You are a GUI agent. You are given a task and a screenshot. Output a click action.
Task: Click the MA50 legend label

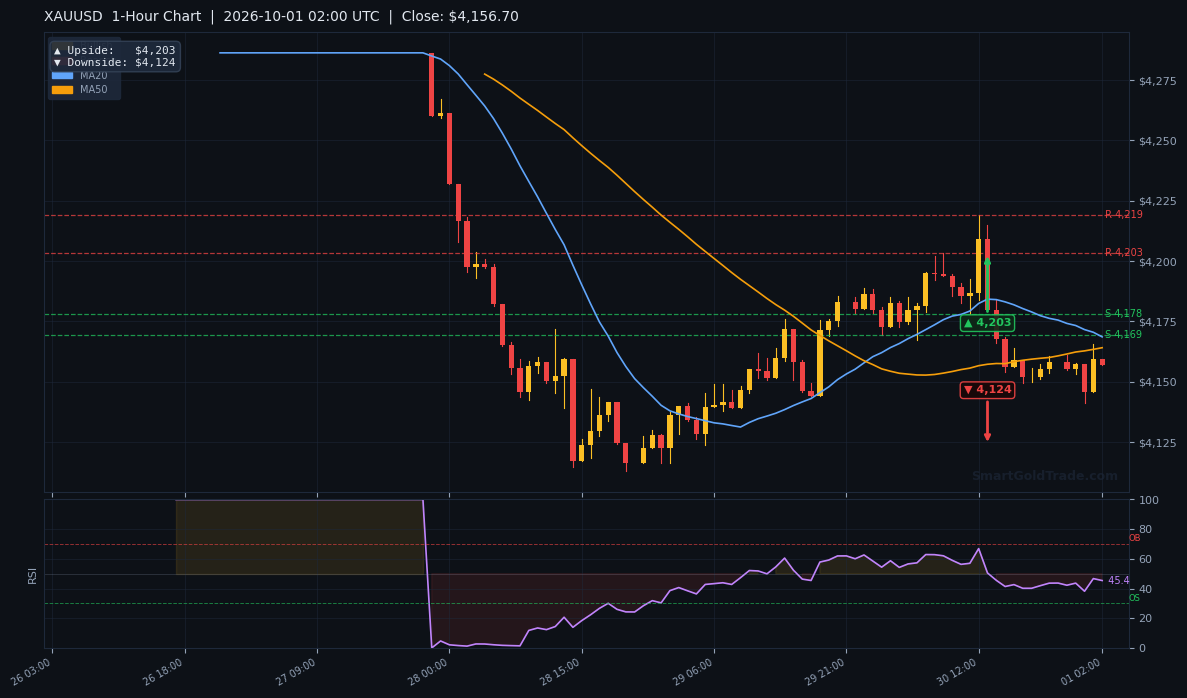coord(94,89)
